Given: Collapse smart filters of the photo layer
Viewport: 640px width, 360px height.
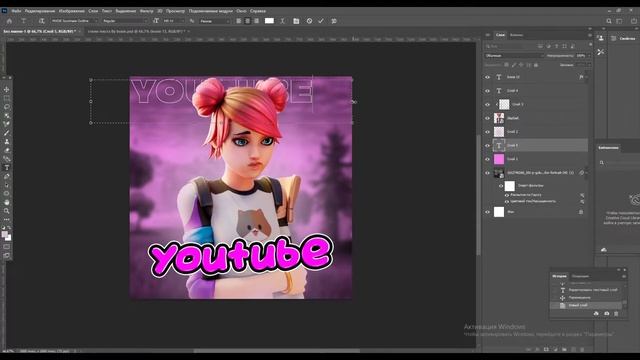Looking at the screenshot, I should click(x=587, y=173).
